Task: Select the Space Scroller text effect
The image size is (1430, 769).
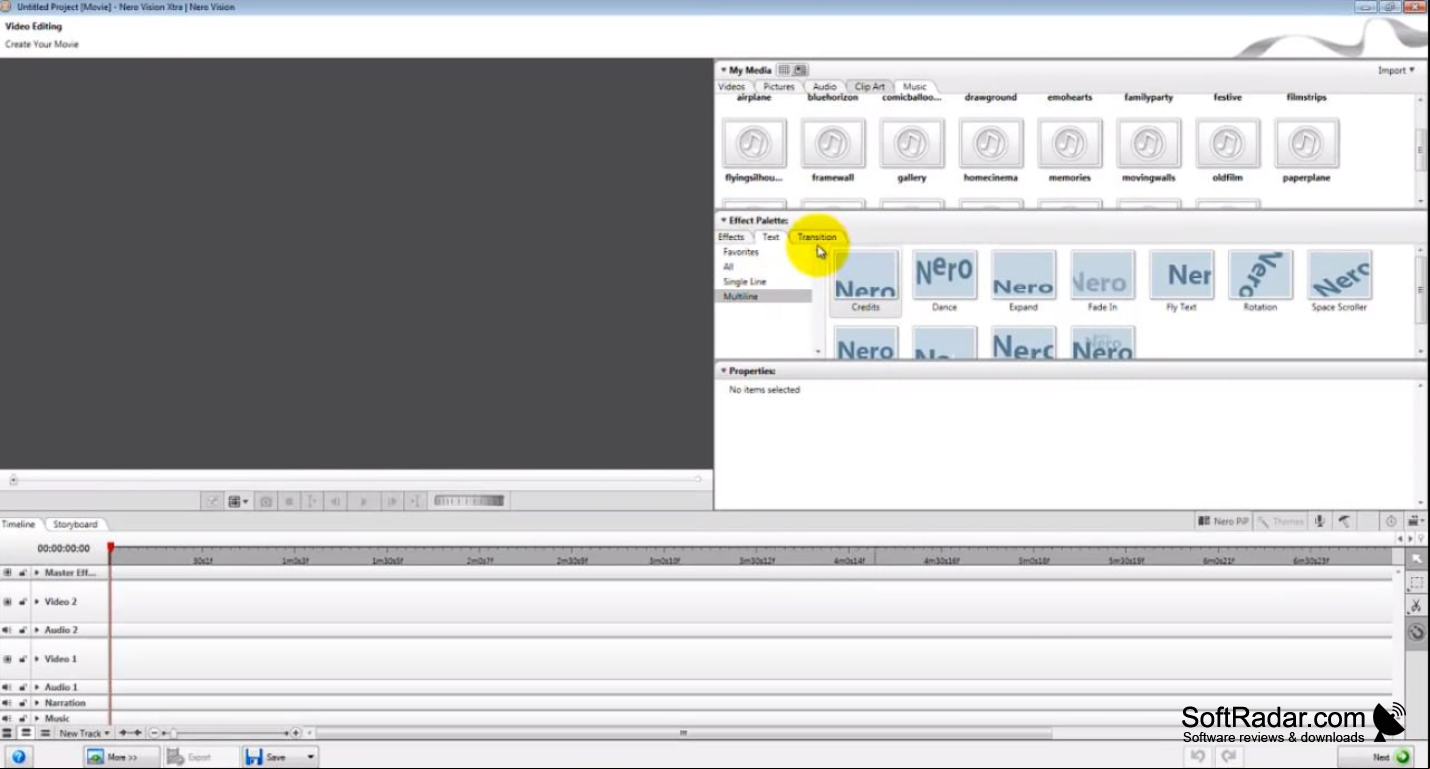Action: [x=1339, y=282]
